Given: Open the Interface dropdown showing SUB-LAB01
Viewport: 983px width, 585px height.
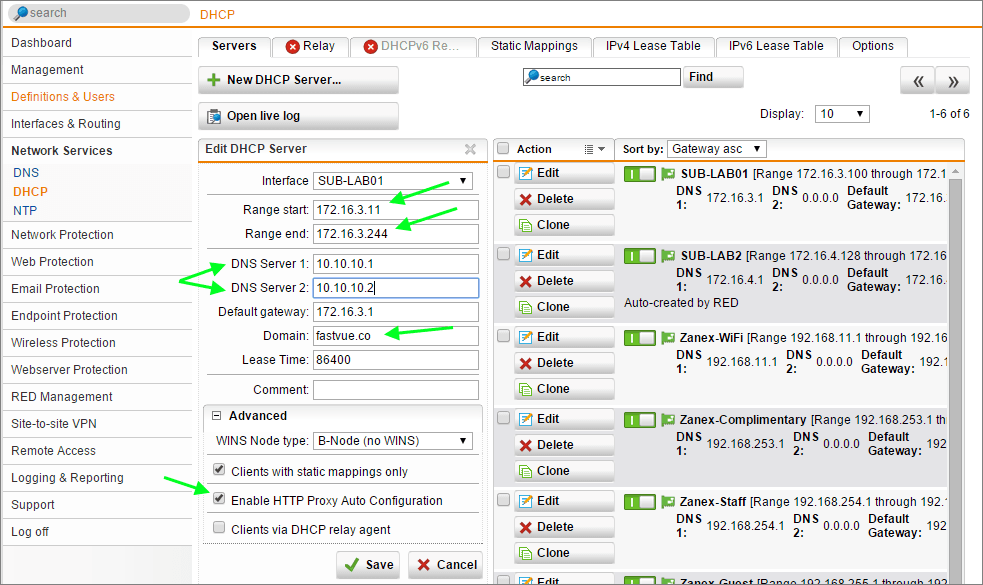Looking at the screenshot, I should [392, 181].
